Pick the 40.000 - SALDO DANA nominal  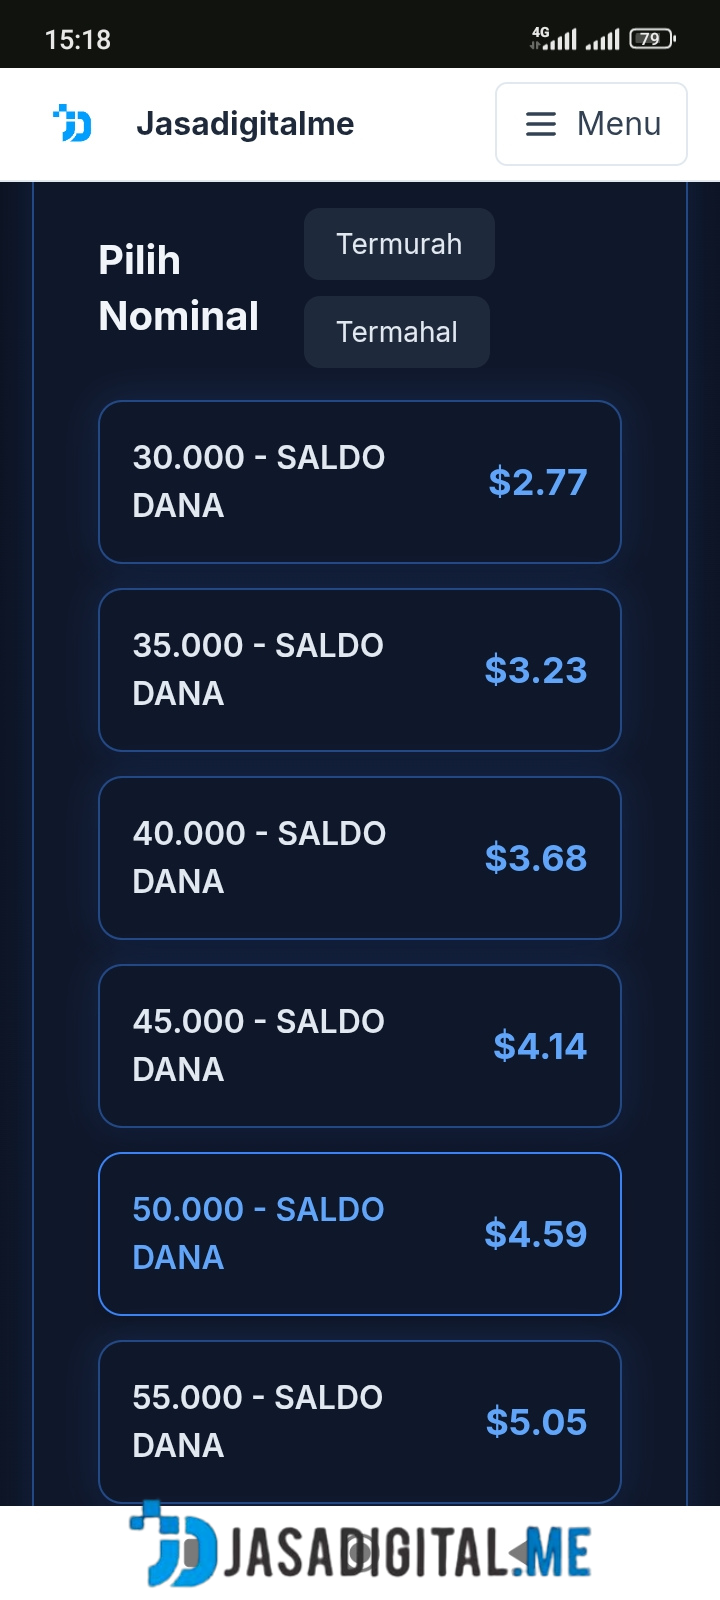coord(360,858)
